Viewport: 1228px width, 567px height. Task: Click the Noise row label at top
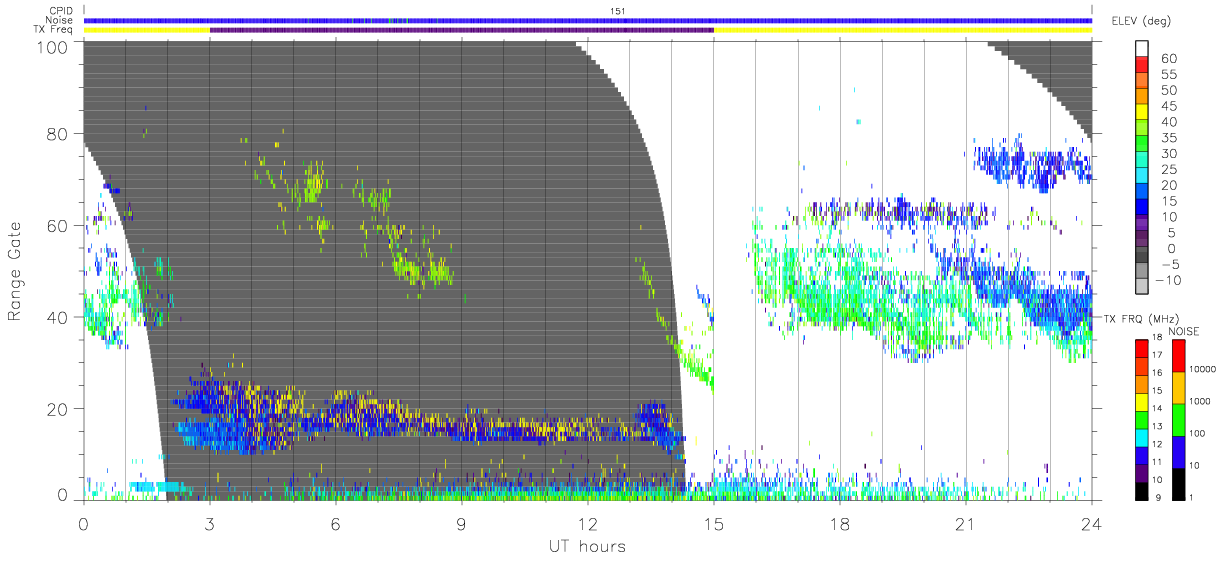[x=60, y=20]
